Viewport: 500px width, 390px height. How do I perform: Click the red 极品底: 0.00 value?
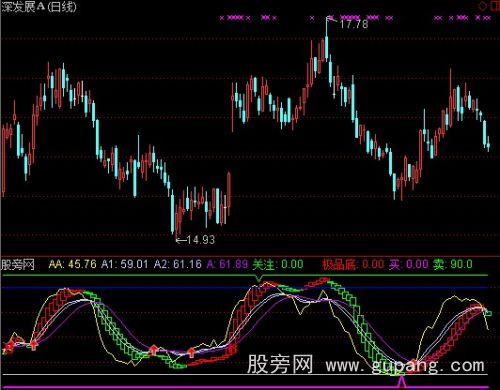353,264
